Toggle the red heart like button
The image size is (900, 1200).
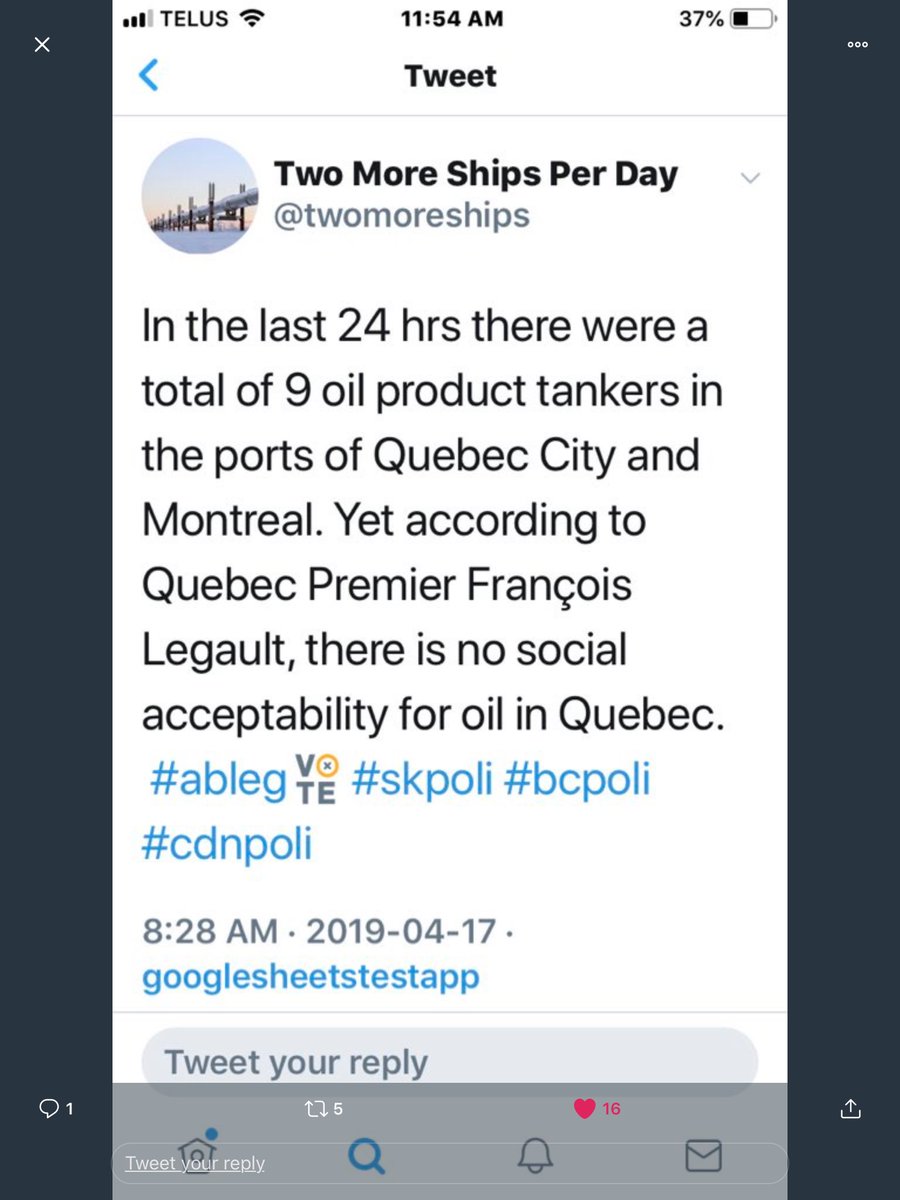[x=585, y=1108]
